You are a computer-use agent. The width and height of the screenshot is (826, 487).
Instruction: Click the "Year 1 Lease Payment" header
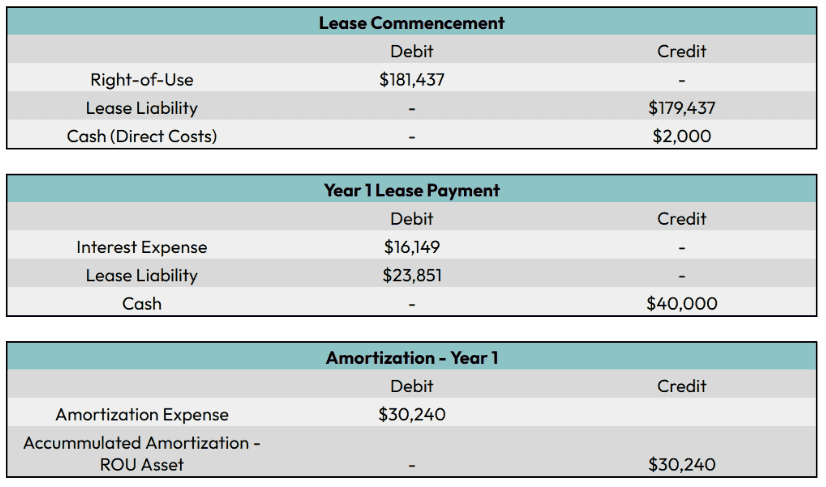(412, 190)
